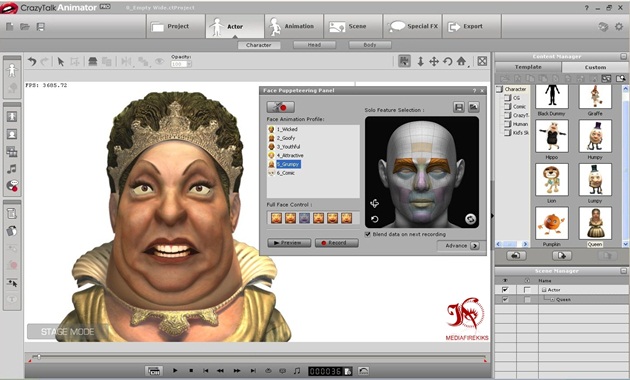Click the content tree horizontal scrollbar right arrow
This screenshot has height=380, width=630.
click(x=525, y=244)
